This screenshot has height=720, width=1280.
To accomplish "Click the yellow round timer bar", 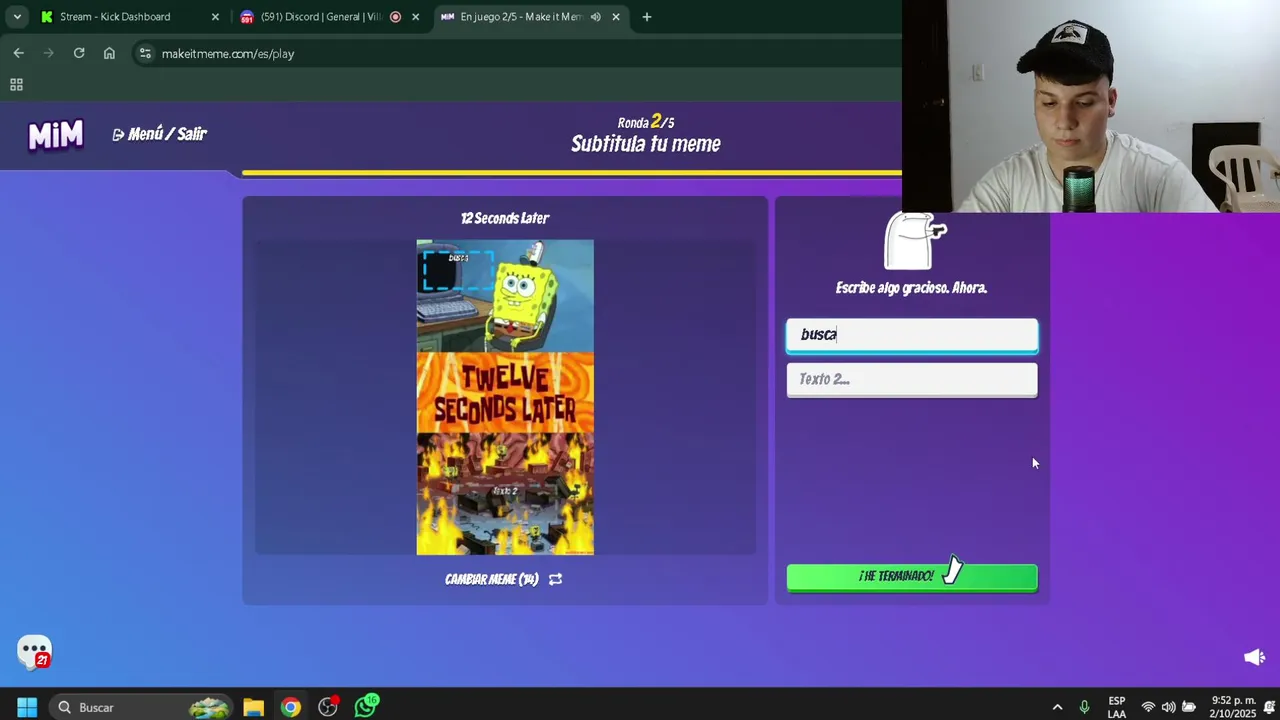I will [572, 173].
